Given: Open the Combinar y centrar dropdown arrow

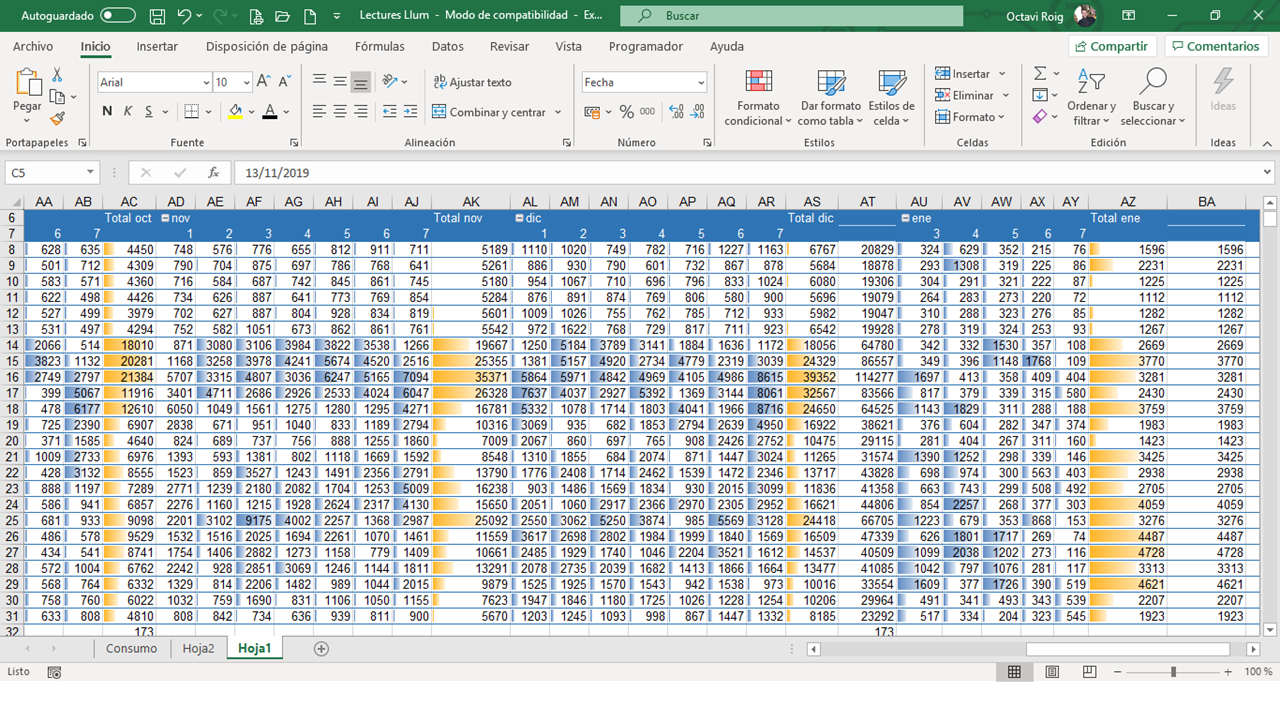Looking at the screenshot, I should tap(558, 112).
